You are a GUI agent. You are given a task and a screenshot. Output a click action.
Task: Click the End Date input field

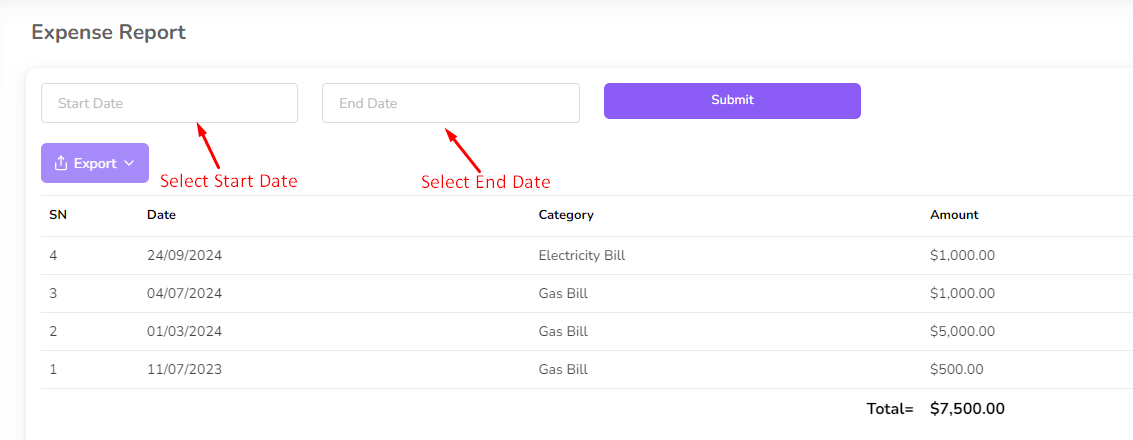click(x=450, y=103)
